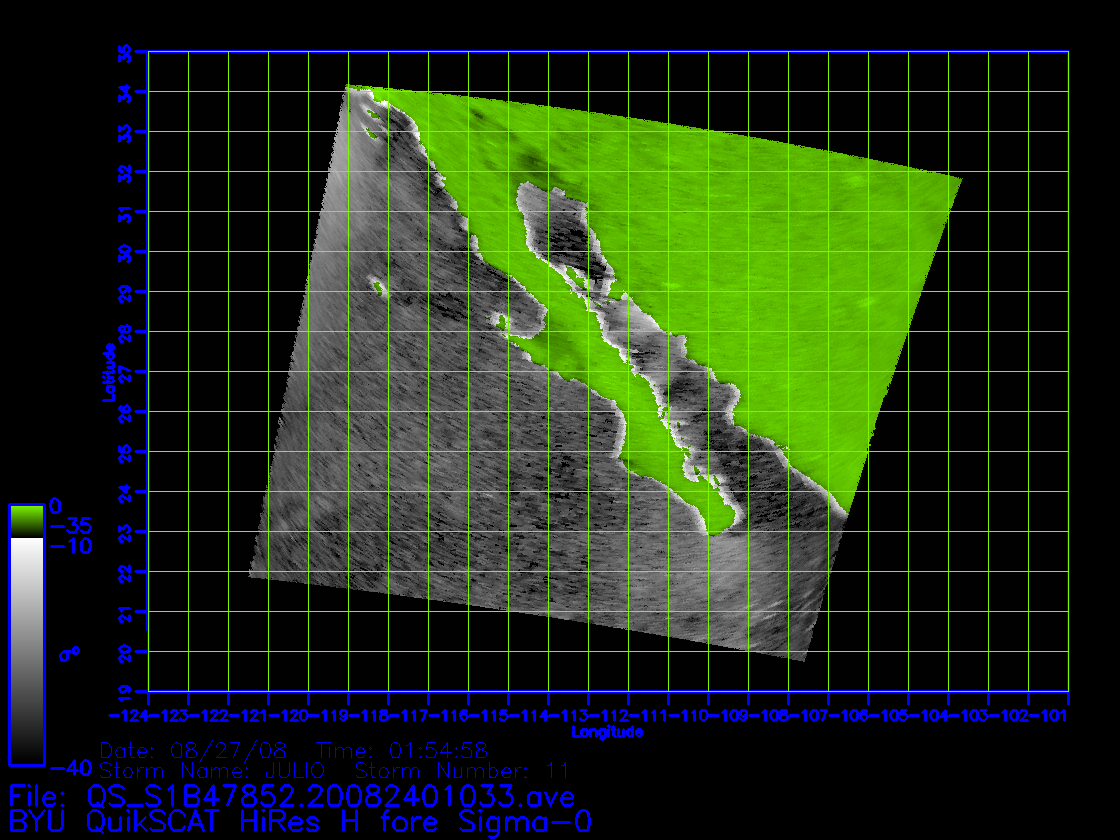
Task: Click the BYU QuikSCAT HiRes title text
Action: pos(299,823)
